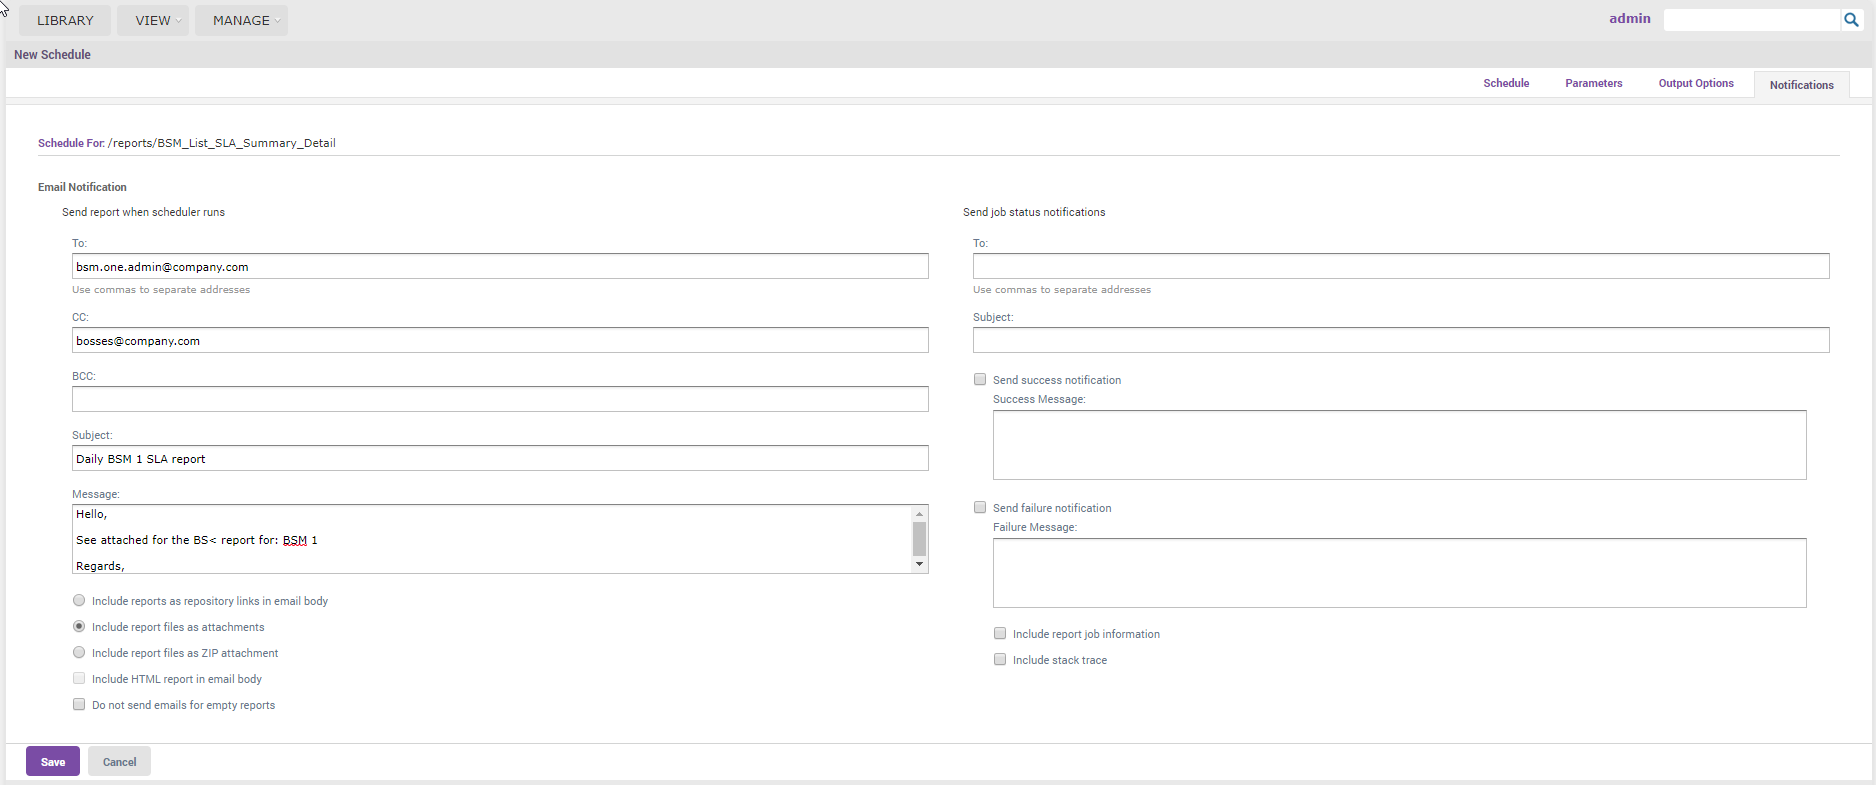Screen dimensions: 1876x785
Task: Open the LIBRARY menu
Action: coord(65,20)
